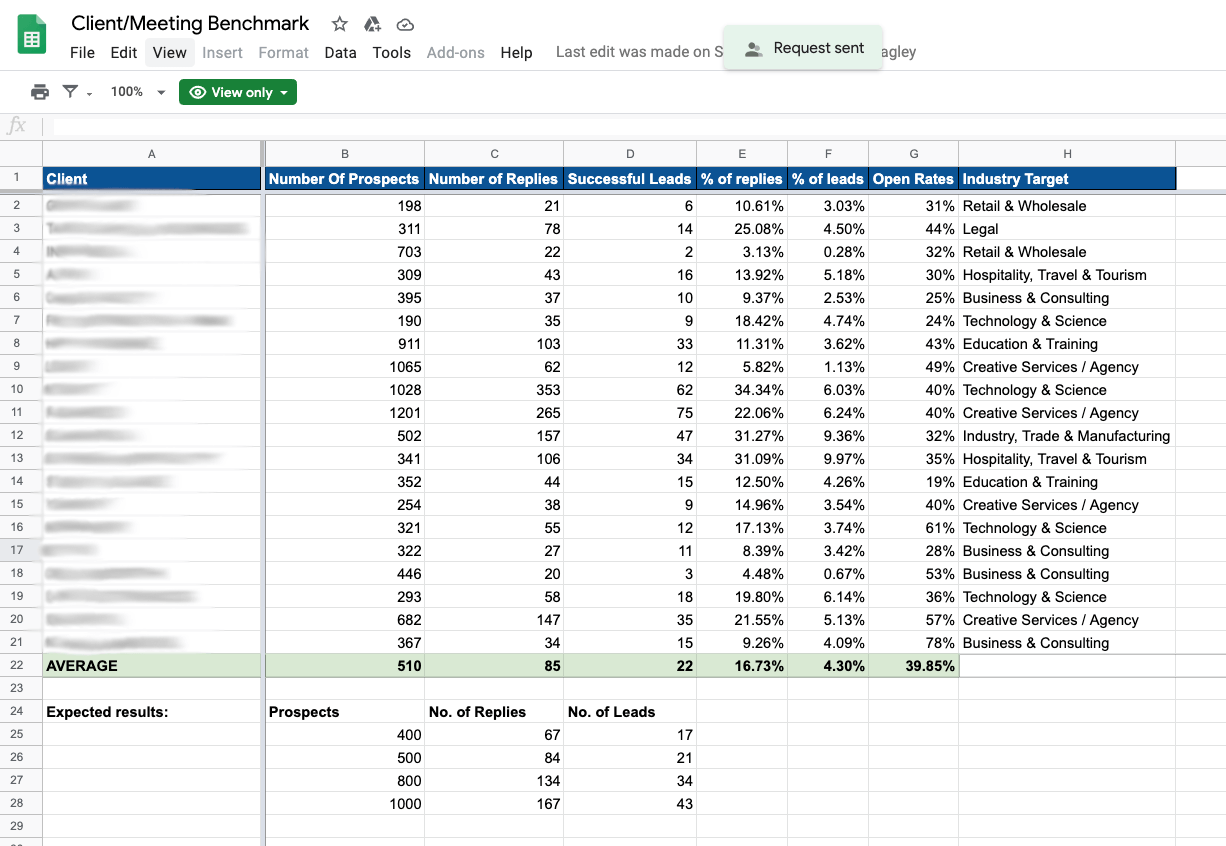Select the expected 167 replies cell
The width and height of the screenshot is (1226, 846).
point(494,804)
